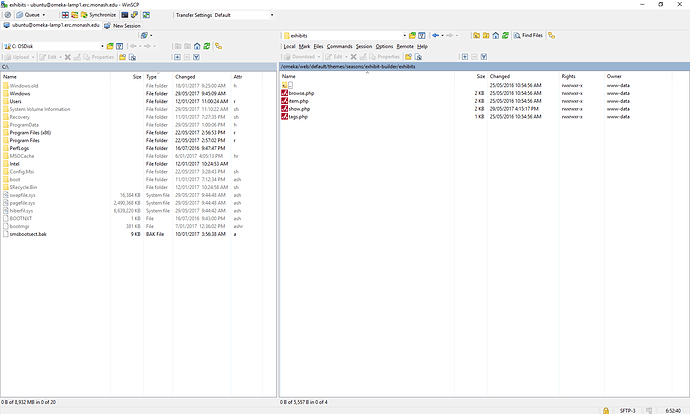
Task: Click the Synchronize button
Action: point(98,15)
